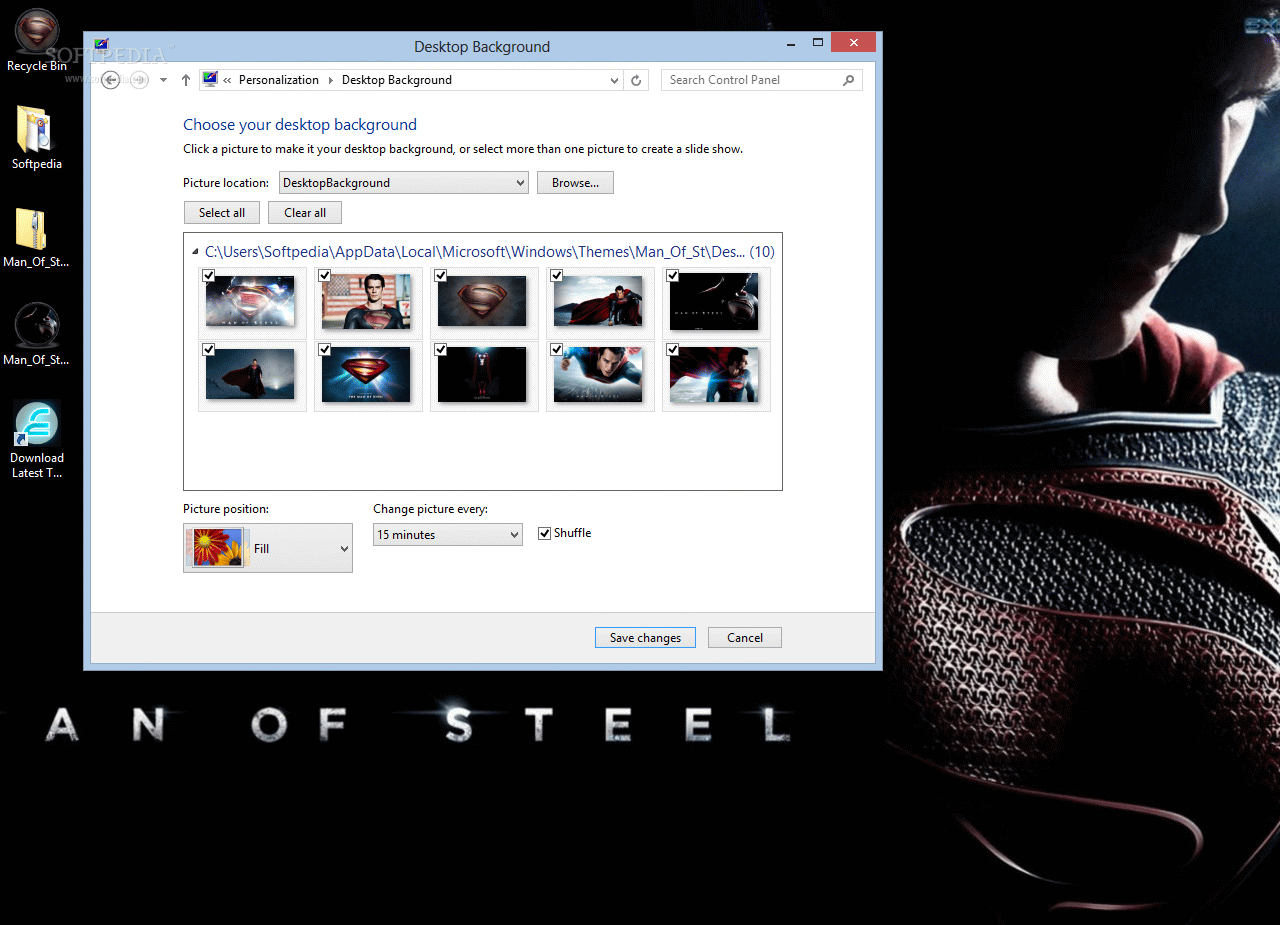The height and width of the screenshot is (925, 1280).
Task: Uncheck the Superman logo clouds wallpaper checkbox
Action: (209, 275)
